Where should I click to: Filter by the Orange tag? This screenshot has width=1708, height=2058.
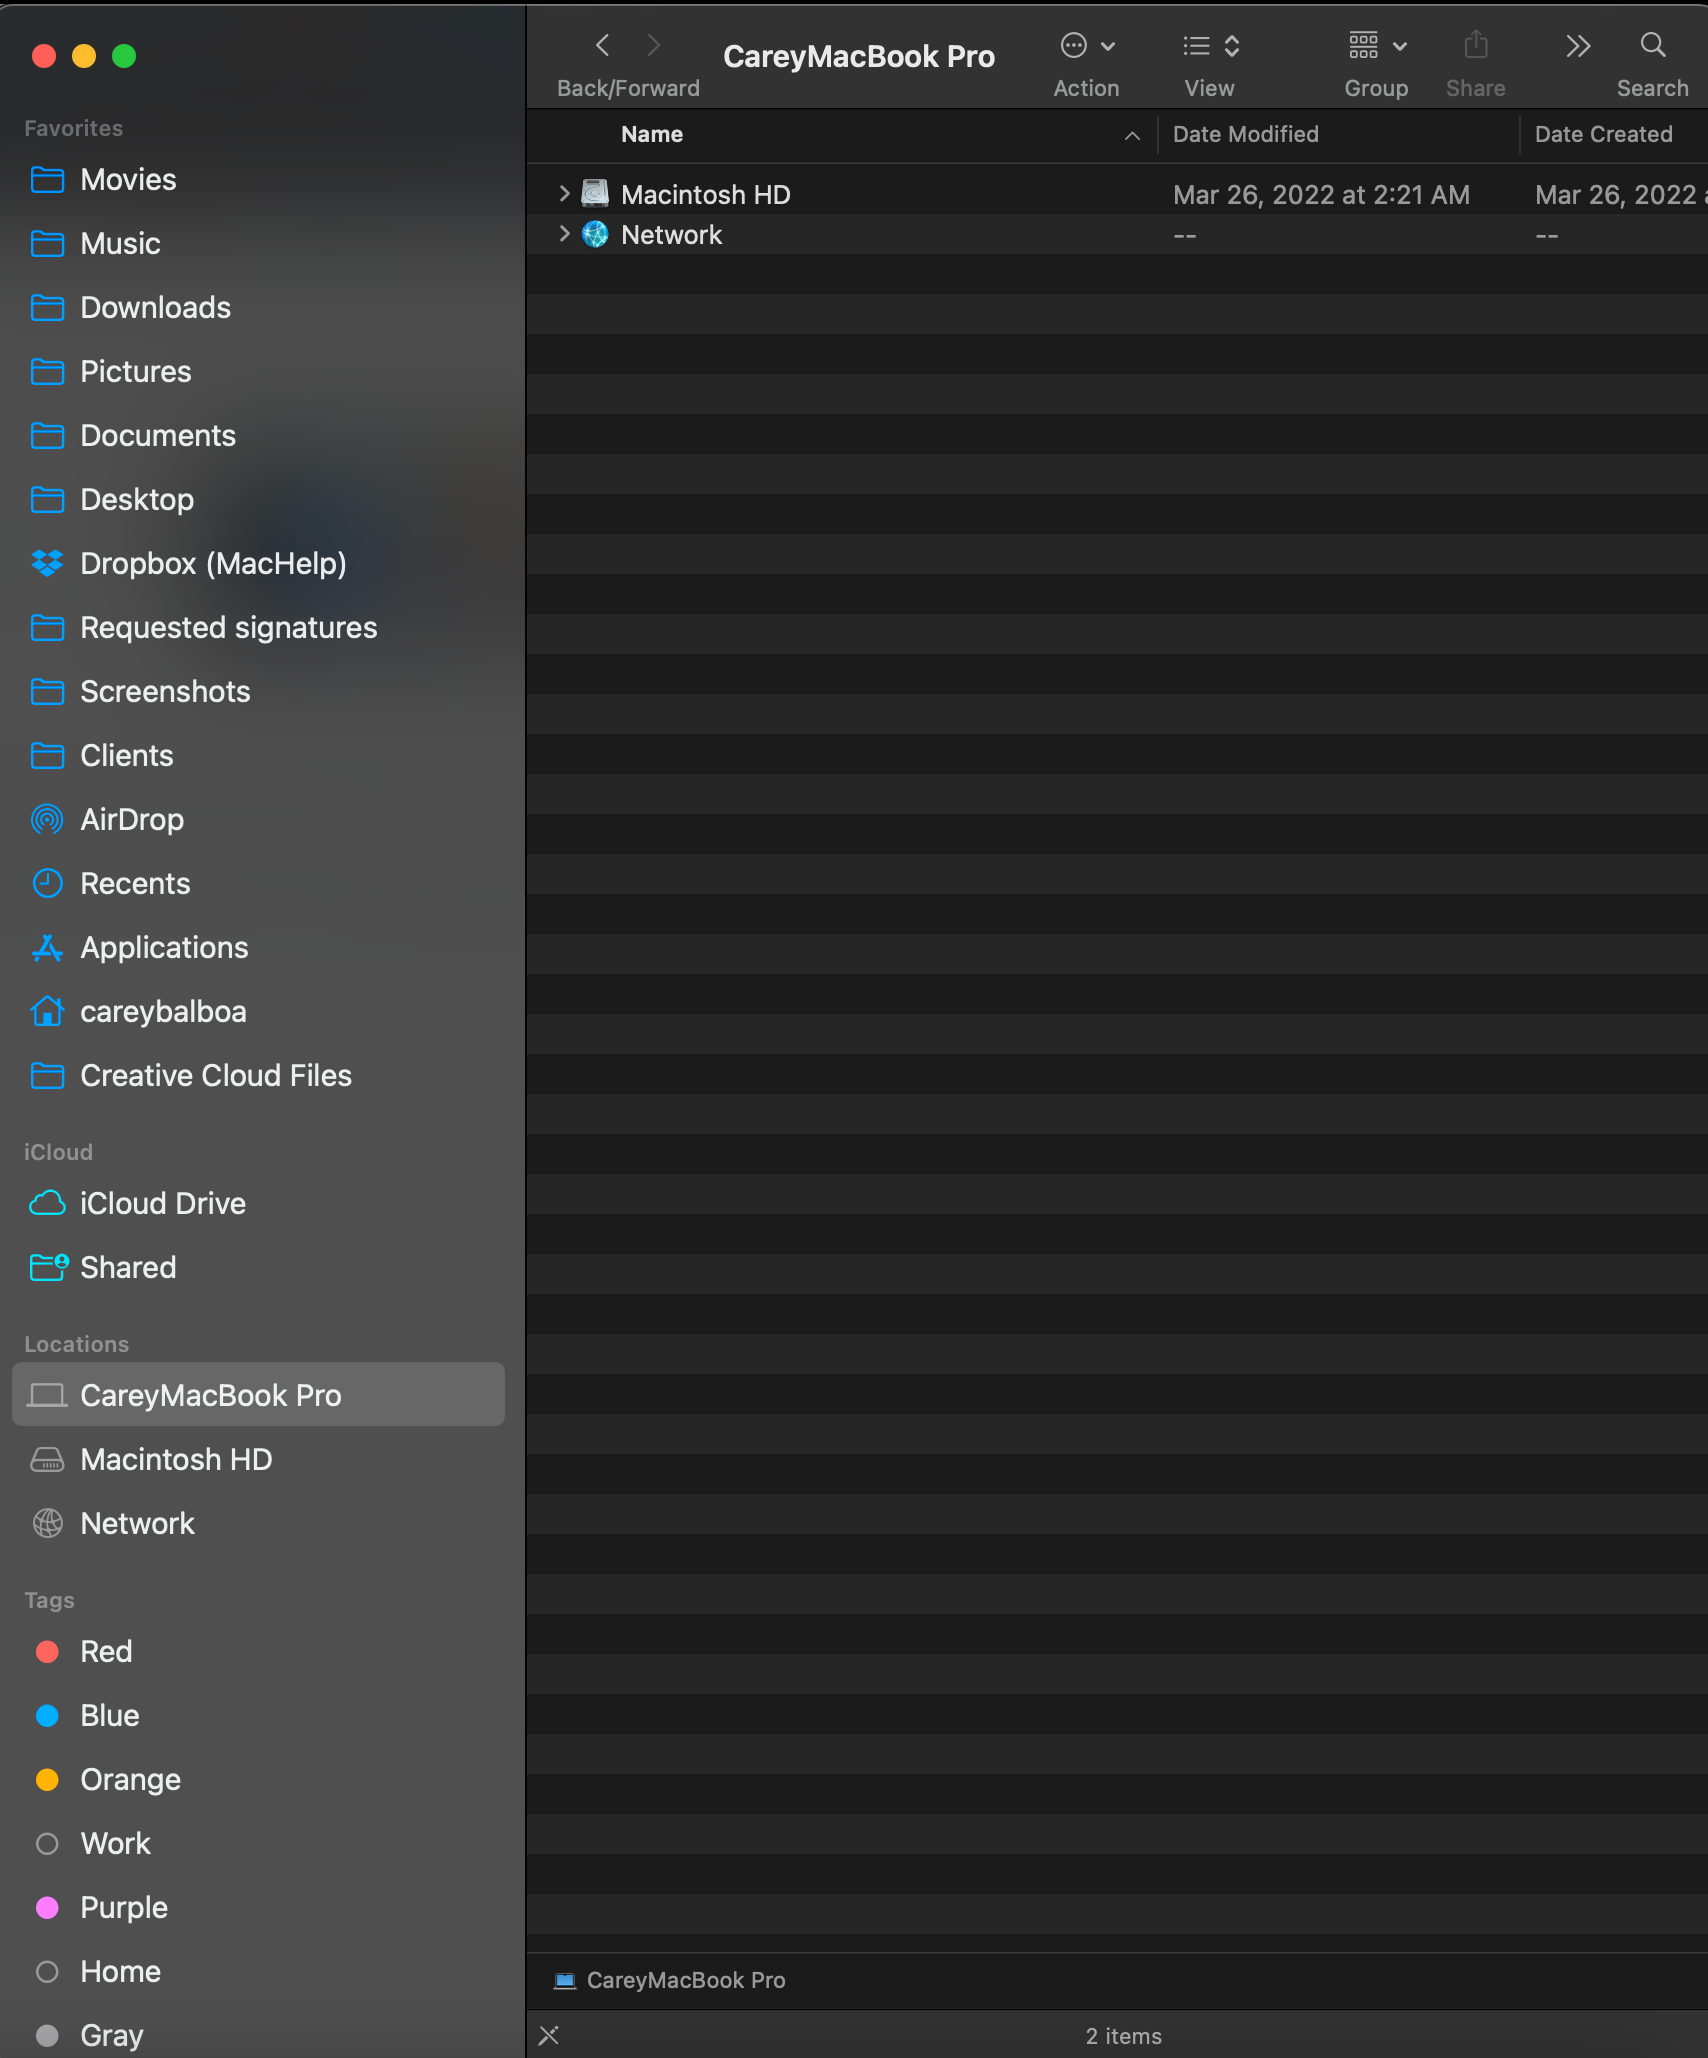click(x=258, y=1780)
